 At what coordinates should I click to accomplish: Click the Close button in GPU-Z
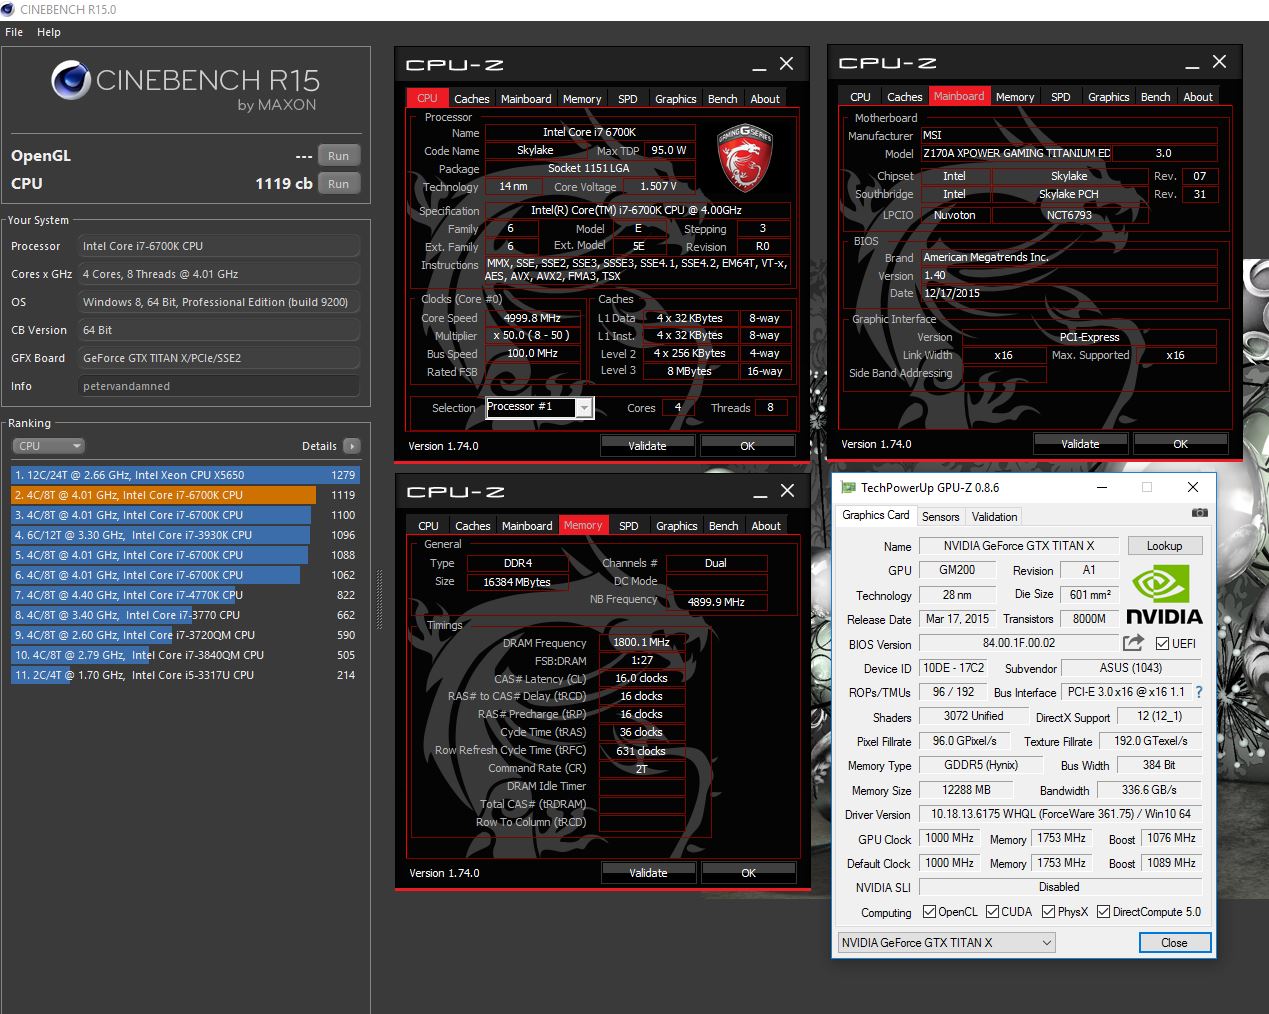pos(1174,942)
